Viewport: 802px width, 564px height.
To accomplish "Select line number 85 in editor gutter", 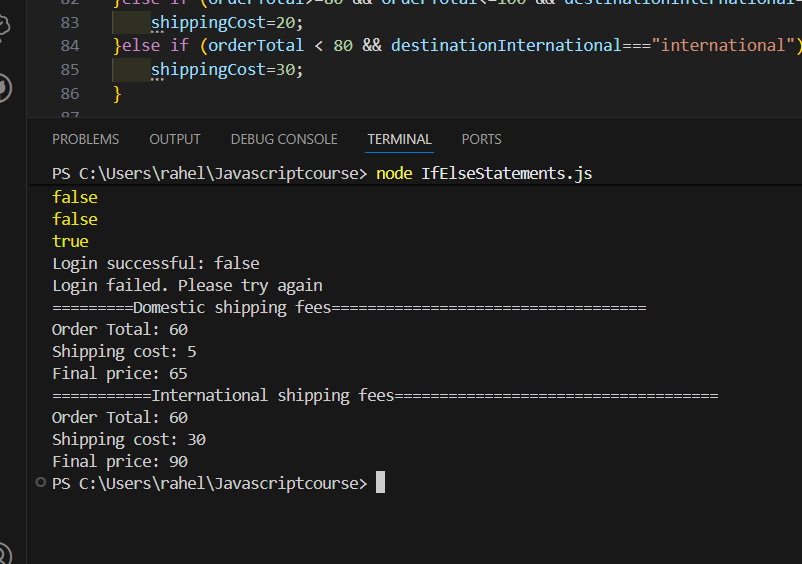I will coord(69,70).
